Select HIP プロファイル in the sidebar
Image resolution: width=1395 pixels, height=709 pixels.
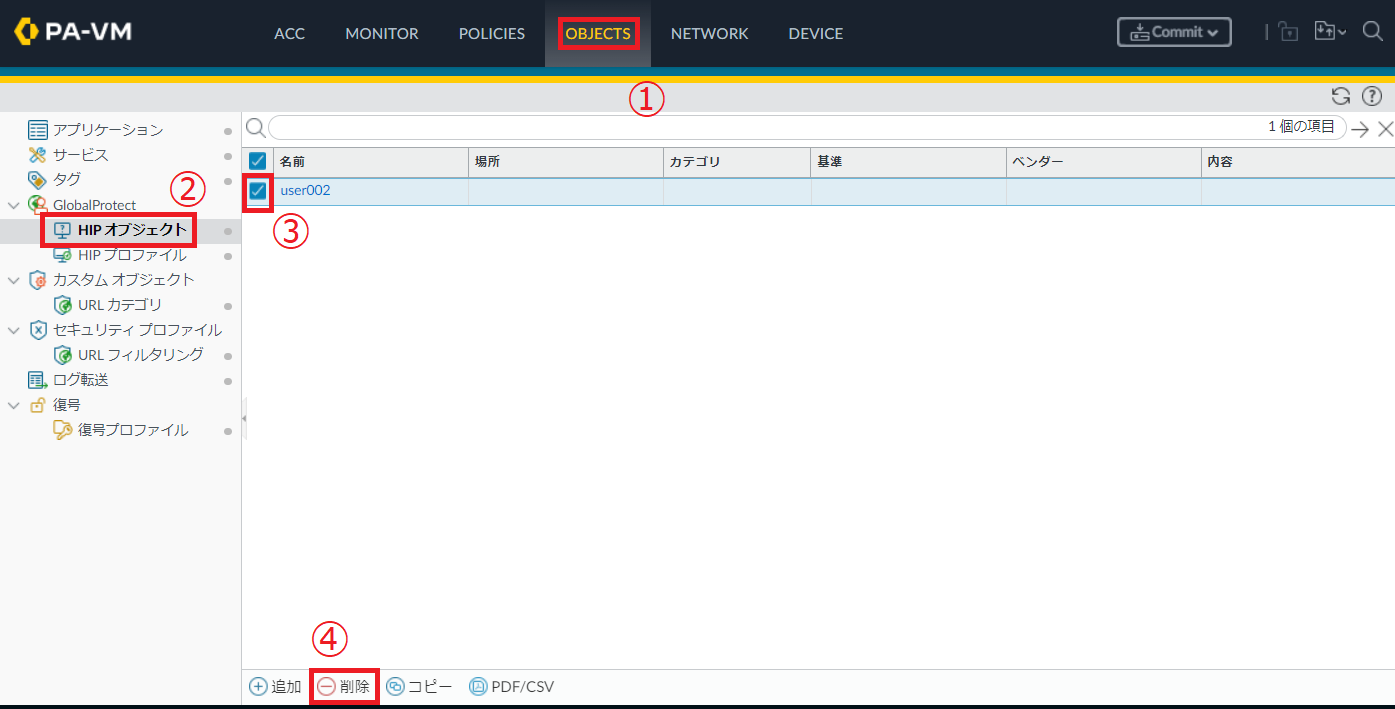(x=132, y=256)
